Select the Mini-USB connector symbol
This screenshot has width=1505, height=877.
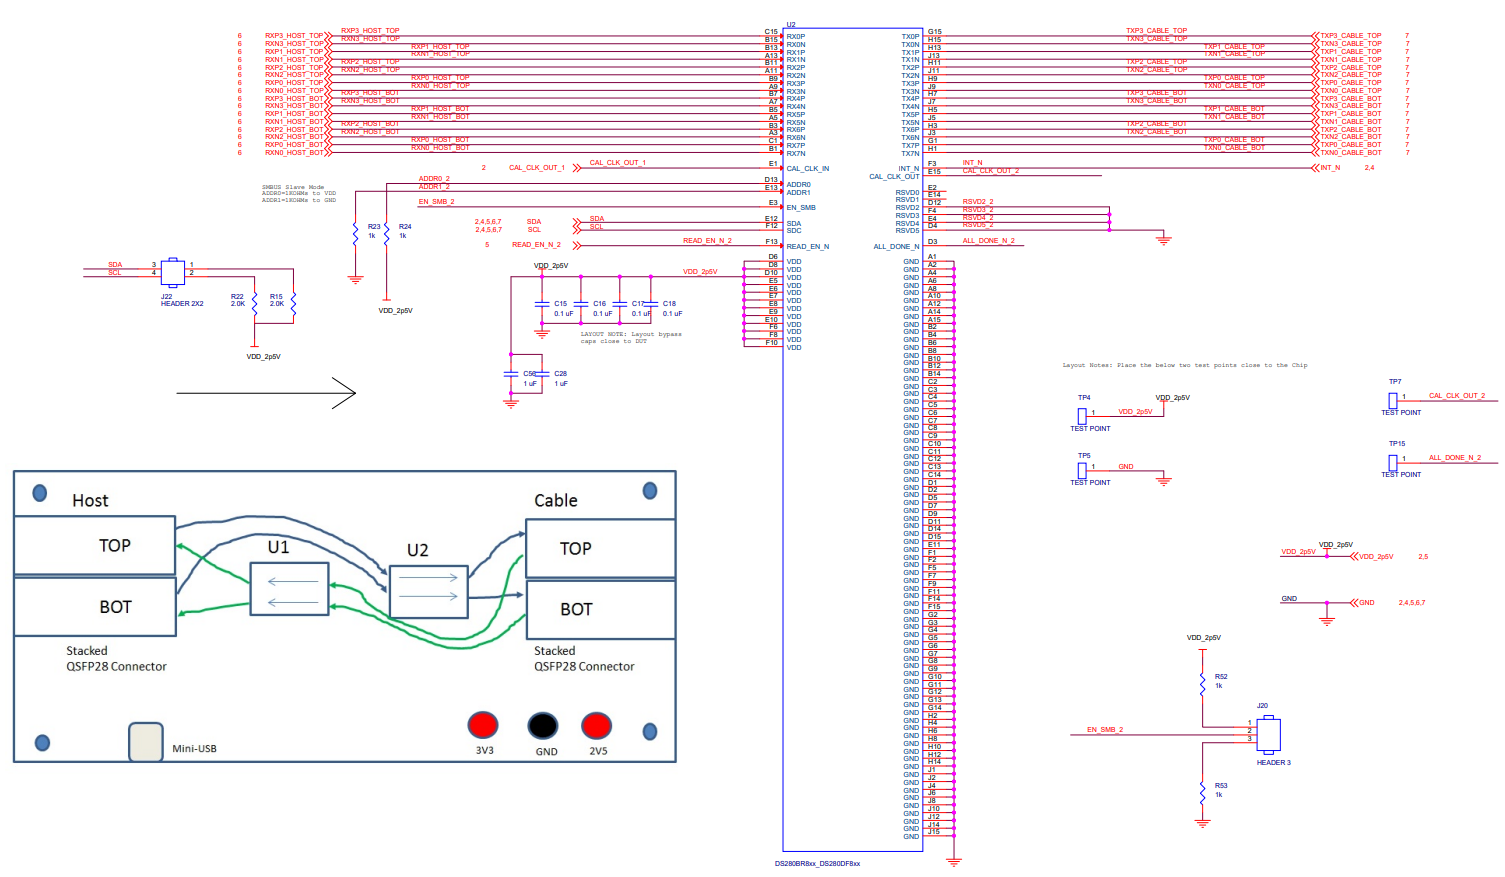point(146,742)
